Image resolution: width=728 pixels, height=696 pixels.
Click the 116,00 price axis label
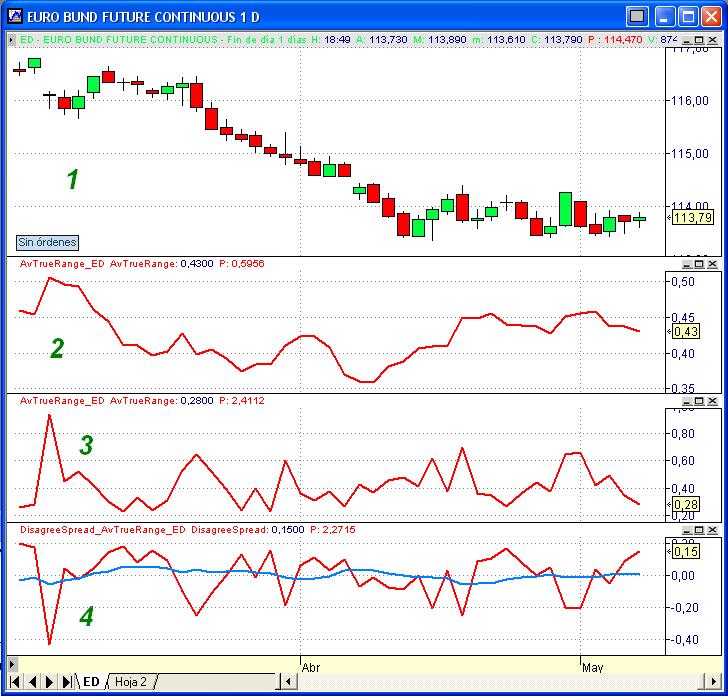pyautogui.click(x=690, y=101)
